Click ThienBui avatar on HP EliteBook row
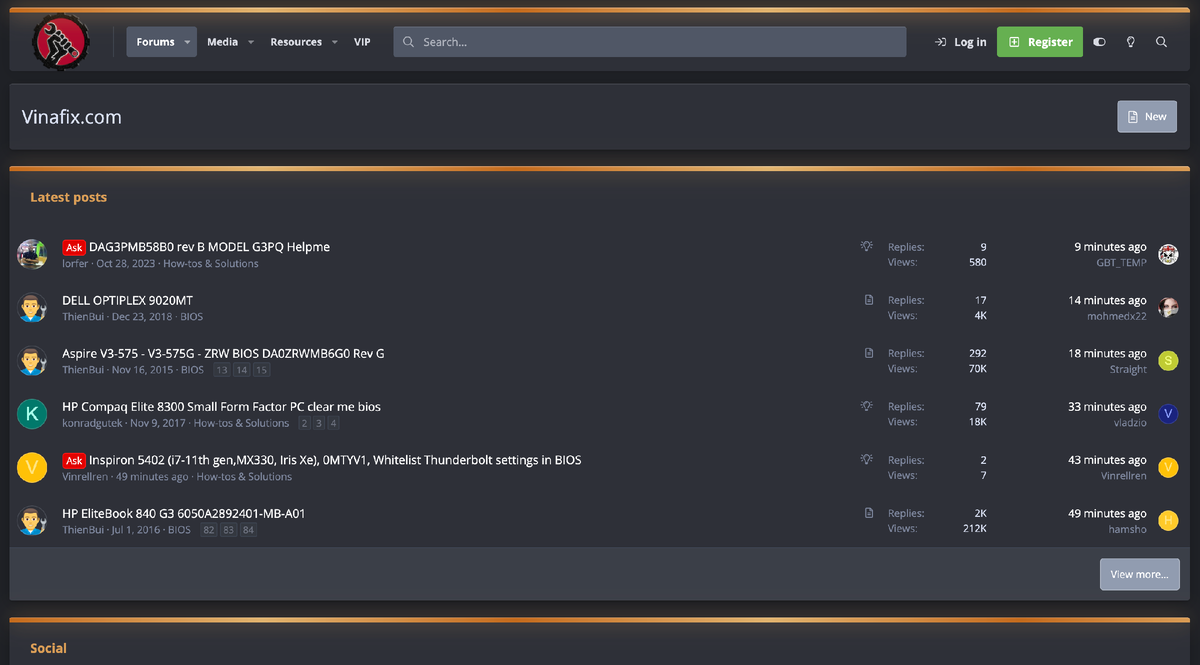 [33, 520]
